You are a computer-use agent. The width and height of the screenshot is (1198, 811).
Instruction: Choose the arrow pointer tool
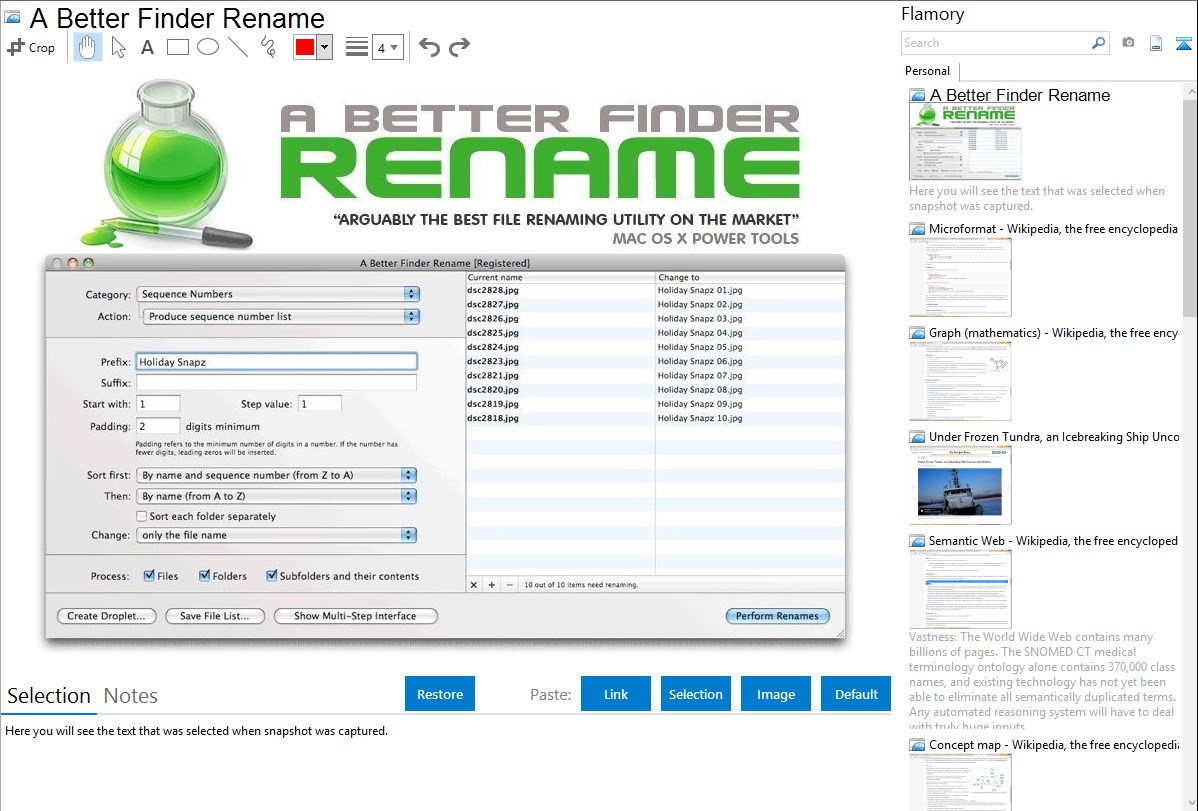(x=118, y=47)
